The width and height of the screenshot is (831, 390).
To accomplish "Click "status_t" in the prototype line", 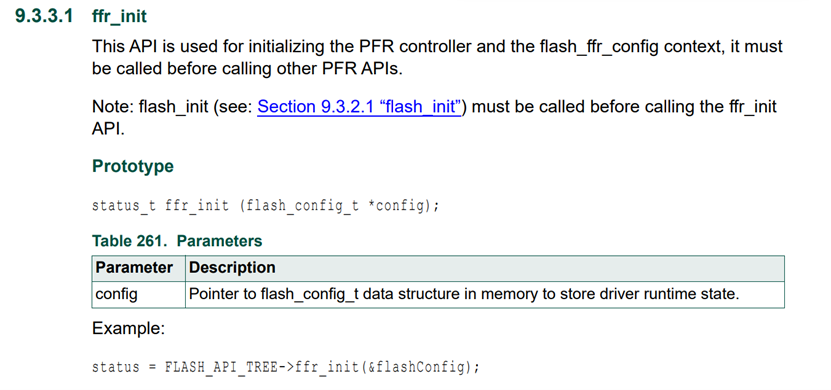I will pos(124,206).
